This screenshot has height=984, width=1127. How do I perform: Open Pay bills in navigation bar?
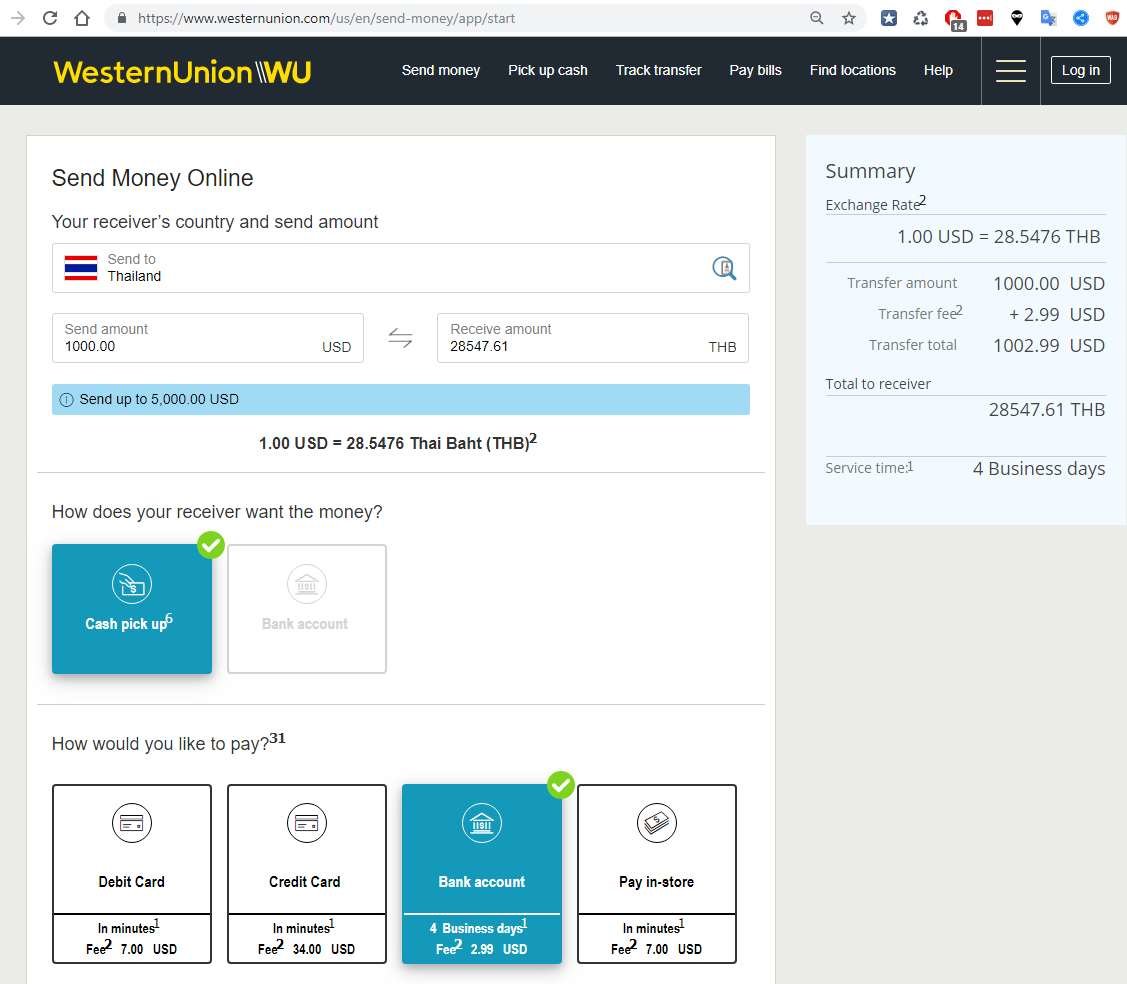pyautogui.click(x=755, y=70)
